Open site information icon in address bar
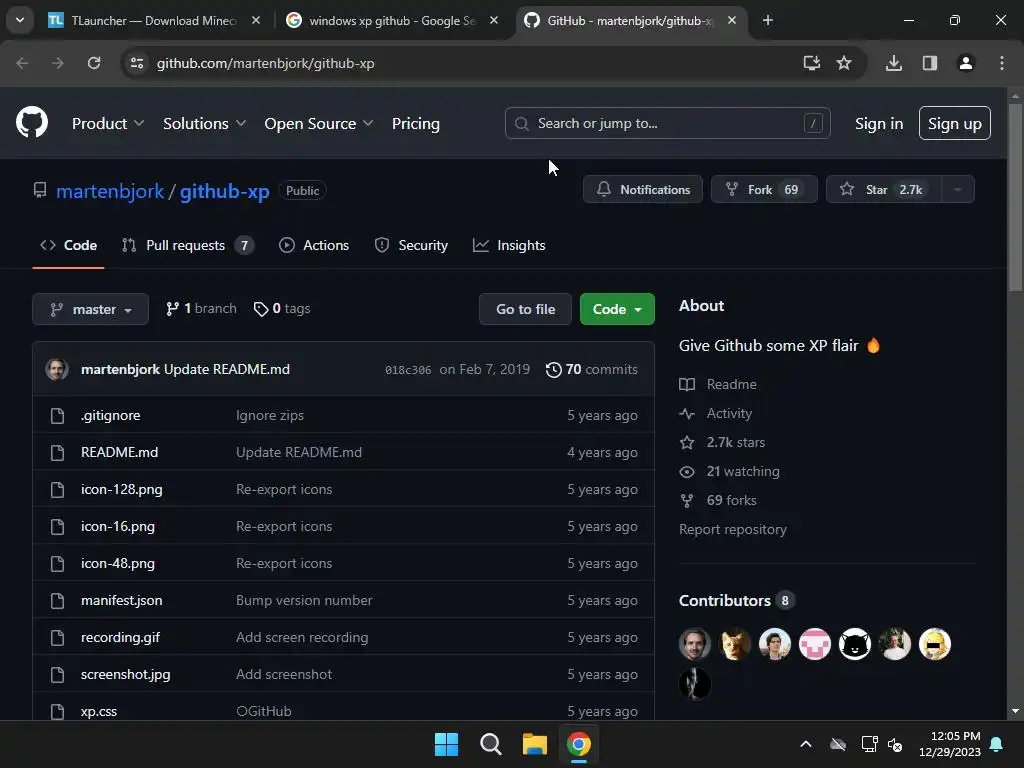Viewport: 1024px width, 768px height. (137, 63)
